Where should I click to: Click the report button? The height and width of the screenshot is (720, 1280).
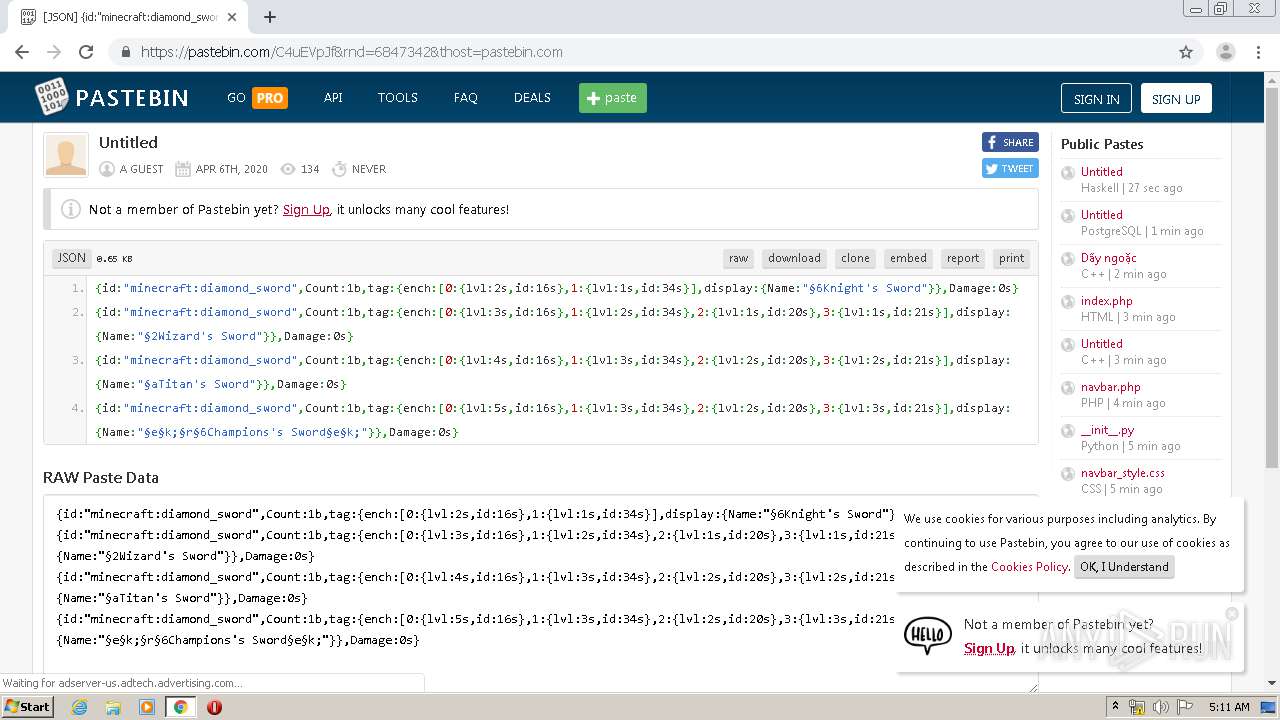tap(963, 258)
